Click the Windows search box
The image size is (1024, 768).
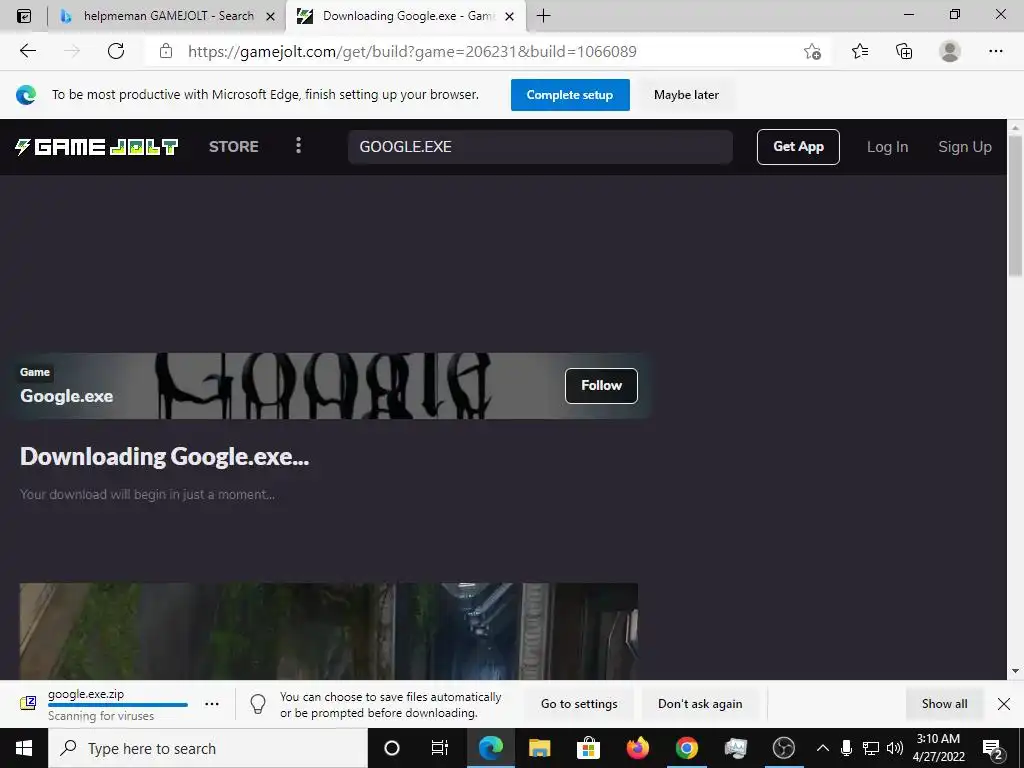[x=208, y=748]
